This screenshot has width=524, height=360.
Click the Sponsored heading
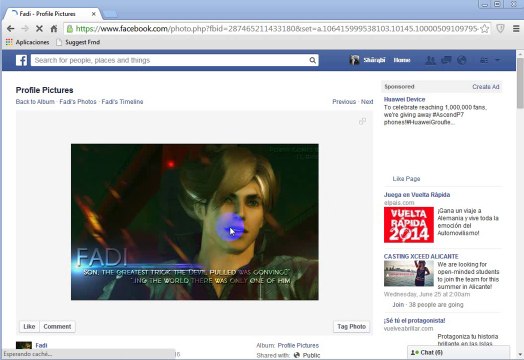click(x=399, y=87)
